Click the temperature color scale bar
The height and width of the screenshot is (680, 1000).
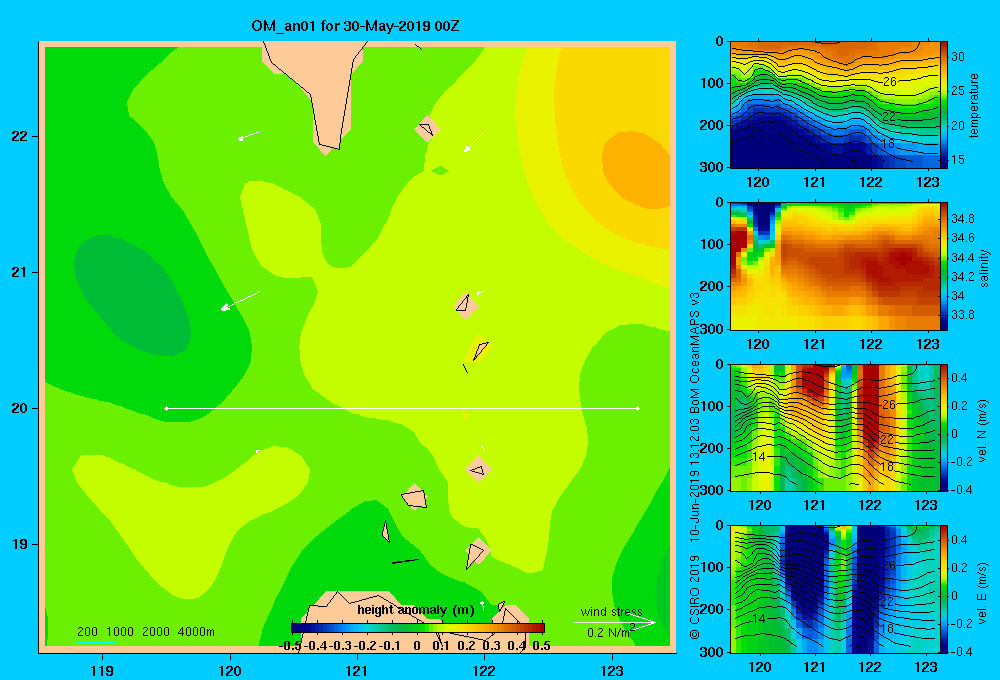pyautogui.click(x=944, y=105)
